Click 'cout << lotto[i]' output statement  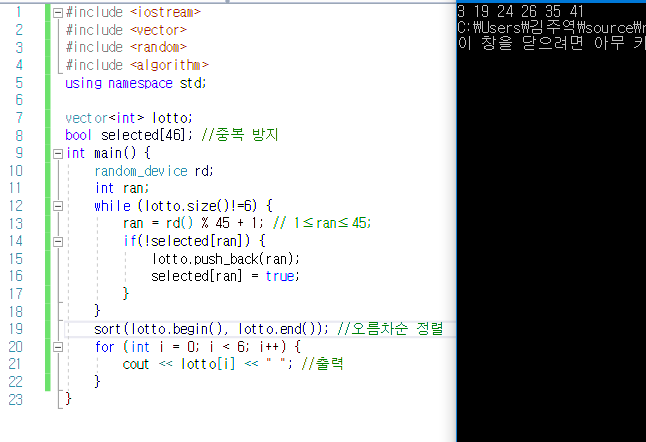(179, 364)
